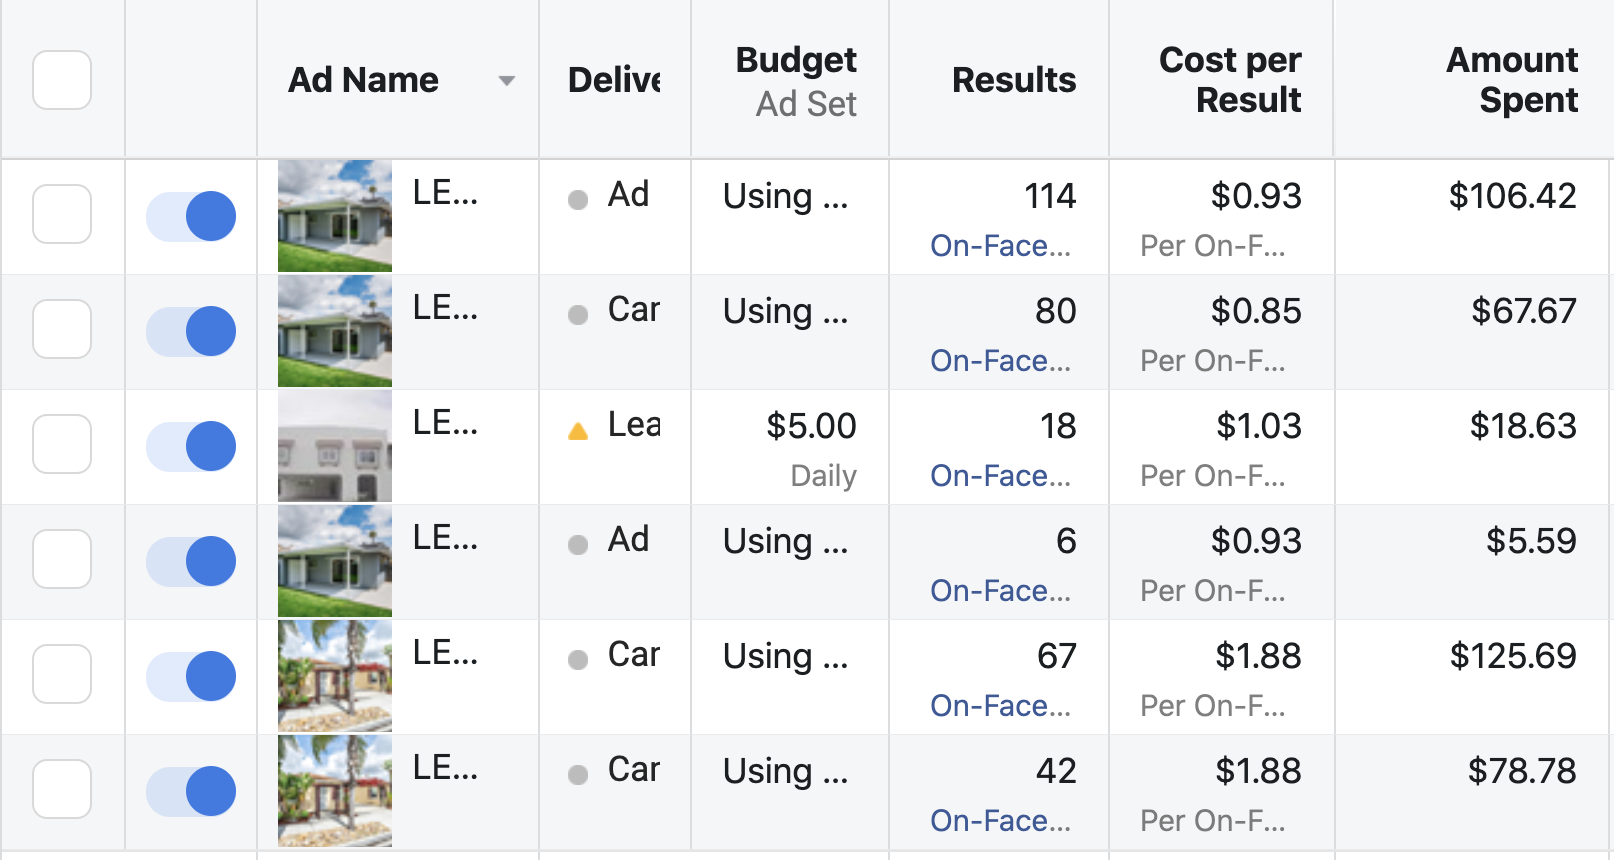Disable the ad toggle in the $78.78 row
Screen dimensions: 1614x860
point(191,791)
